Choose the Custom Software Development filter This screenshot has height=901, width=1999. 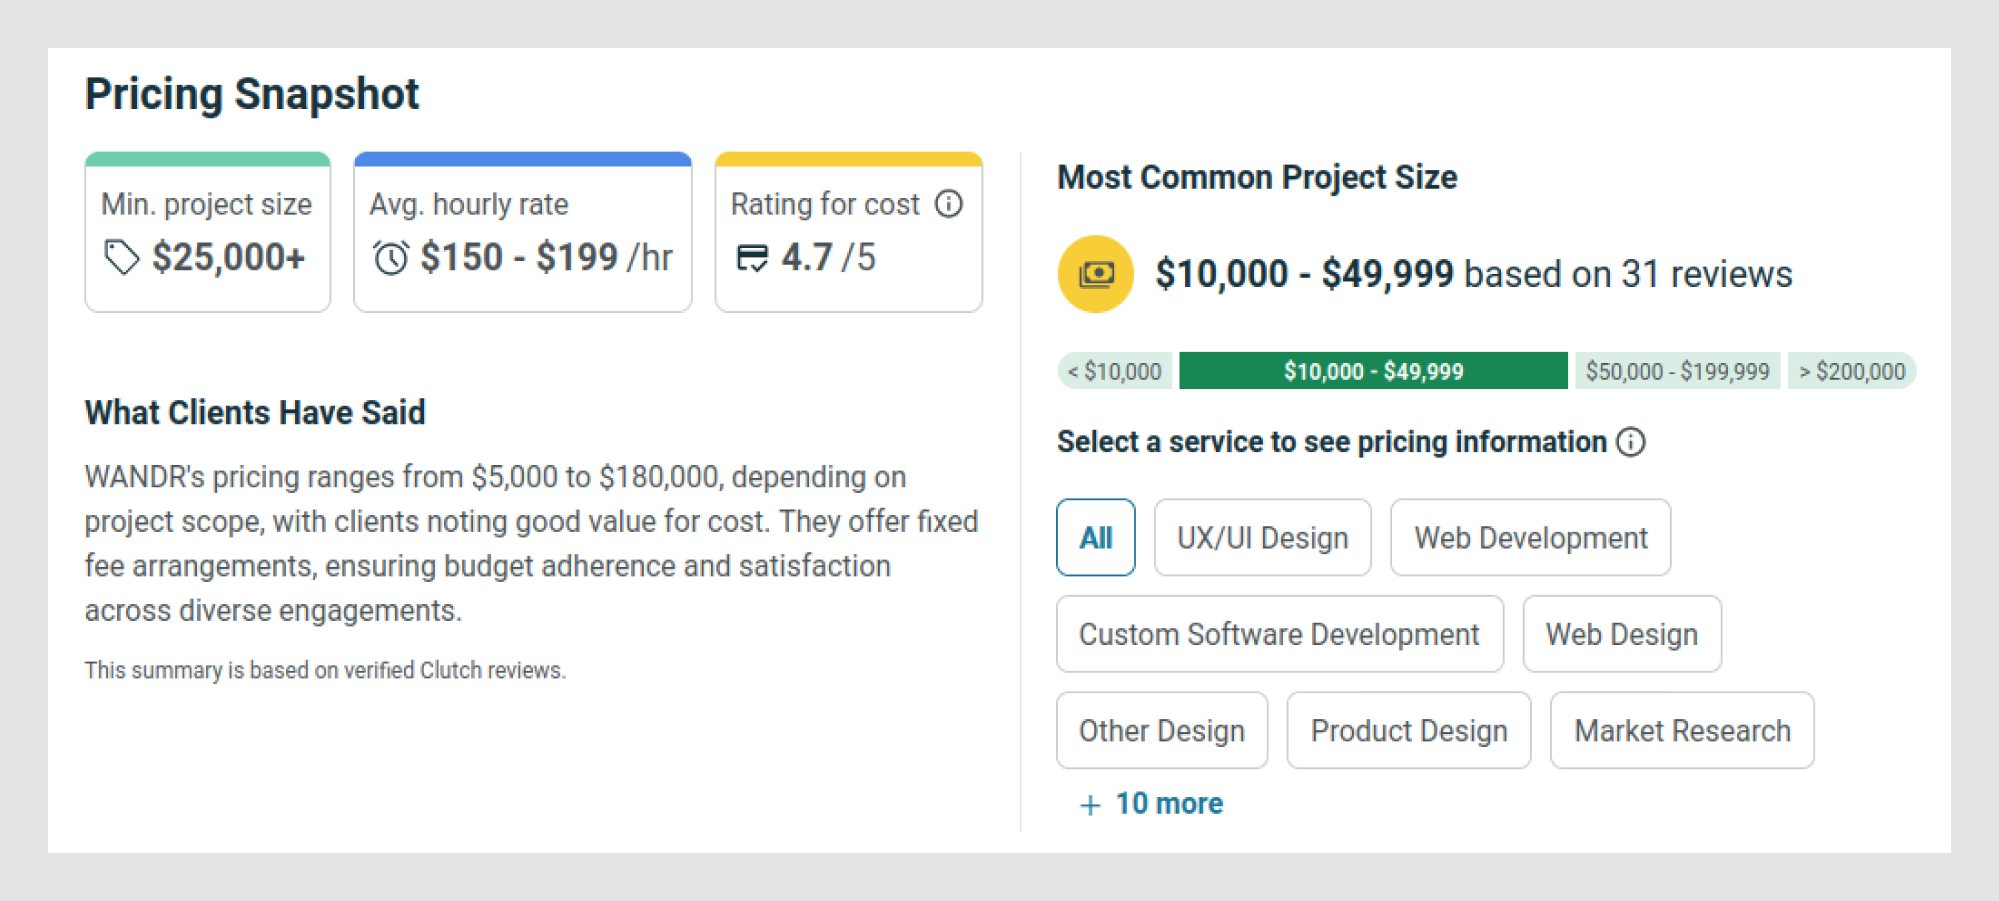point(1279,635)
